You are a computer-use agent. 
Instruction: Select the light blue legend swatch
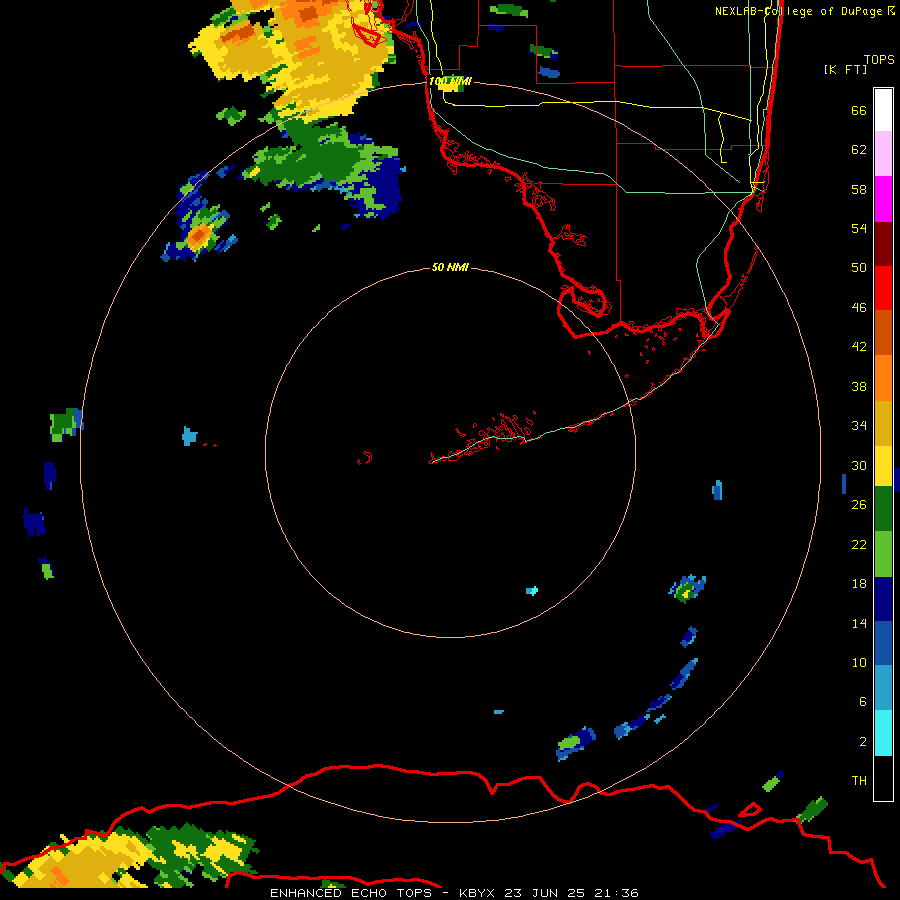tap(883, 688)
